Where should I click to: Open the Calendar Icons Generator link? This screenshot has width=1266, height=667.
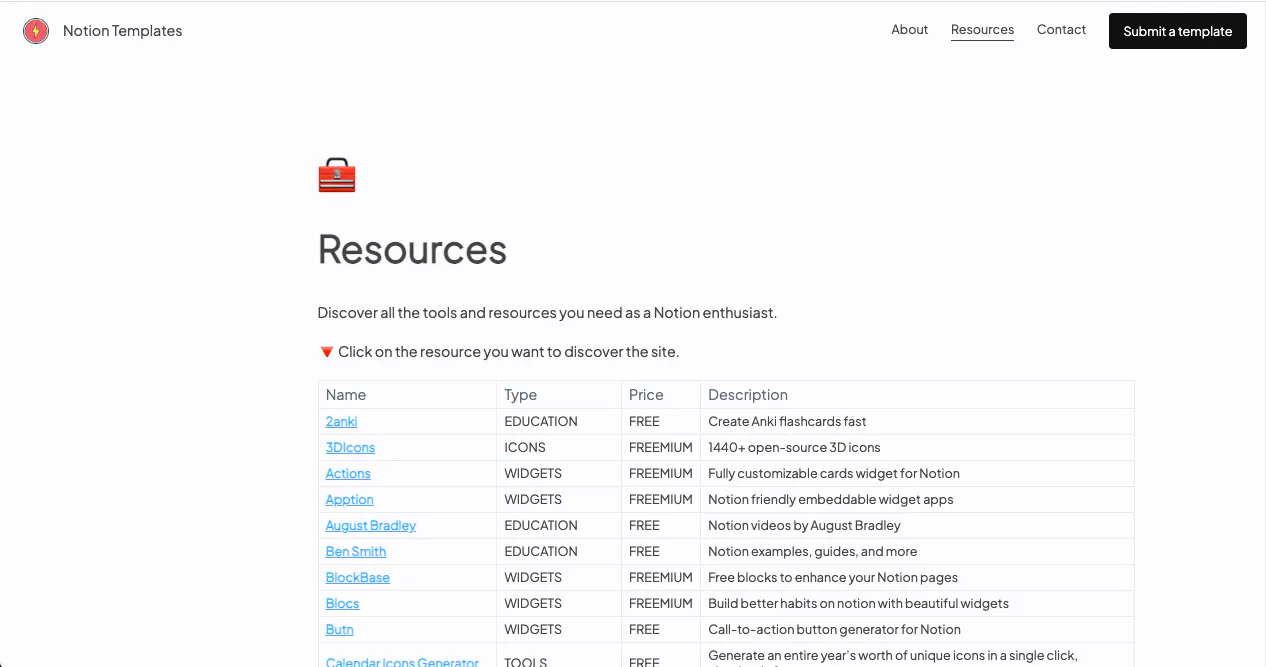[402, 661]
